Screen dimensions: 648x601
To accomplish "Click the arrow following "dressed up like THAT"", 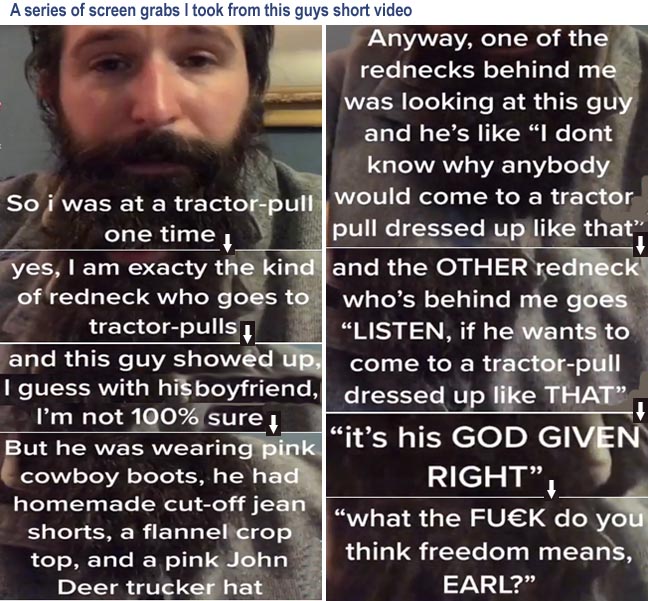I will point(640,410).
